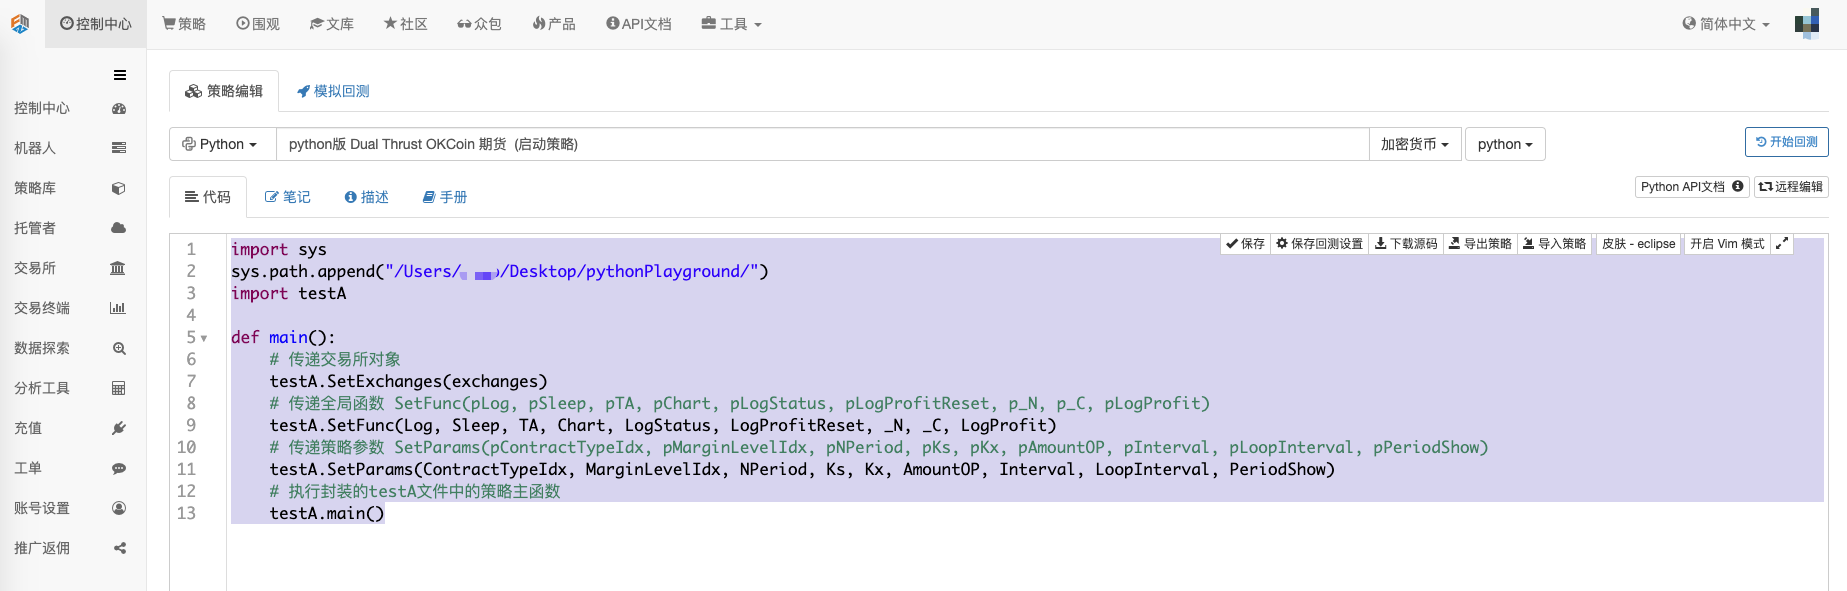Open the 笔记 notes tab
The image size is (1847, 591).
(x=288, y=197)
